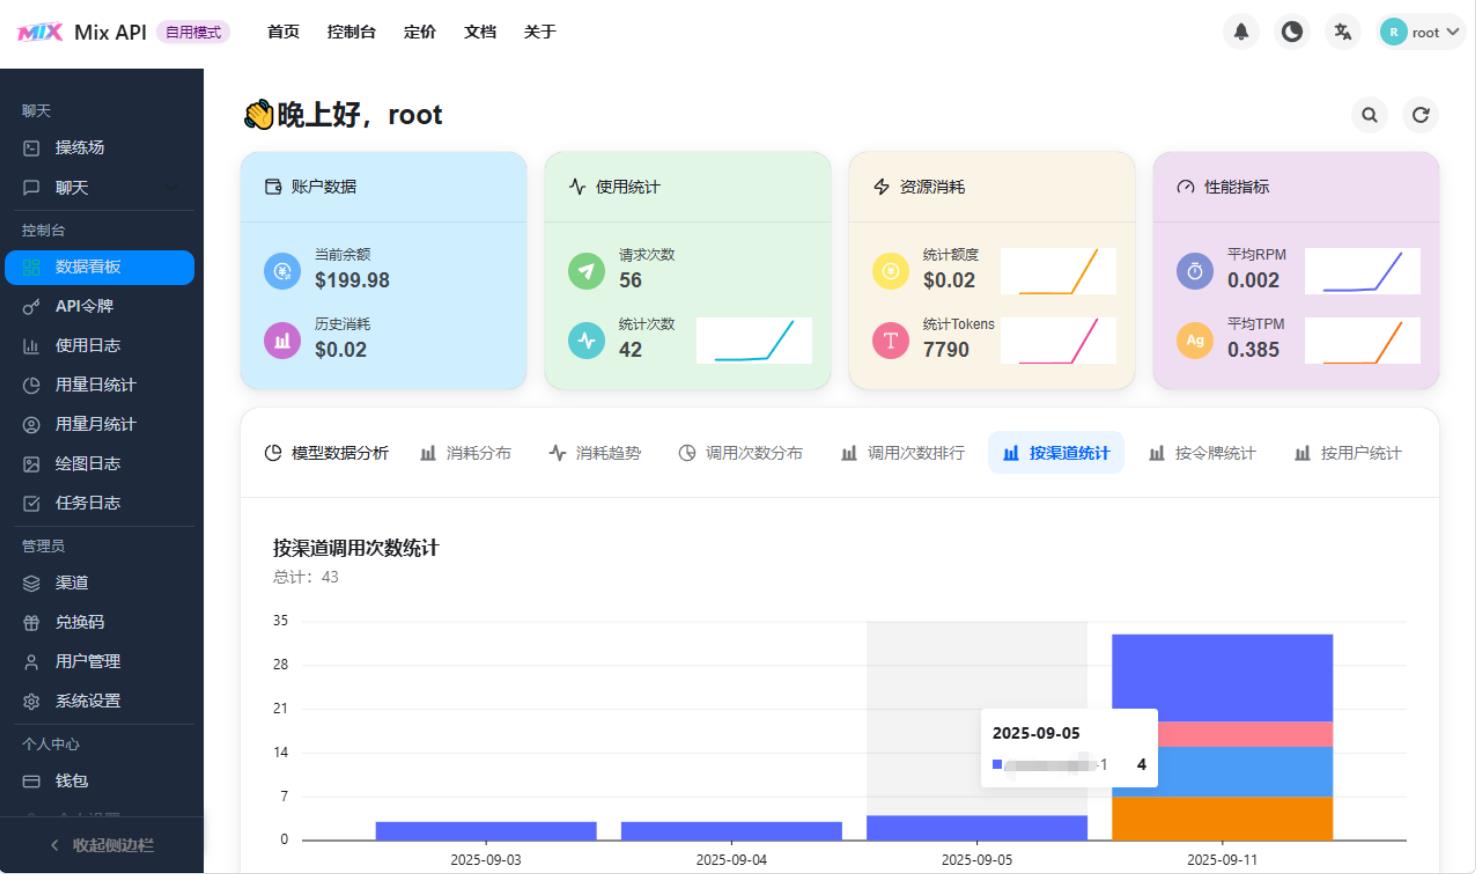The width and height of the screenshot is (1477, 875).
Task: Switch language using the translate icon
Action: click(x=1343, y=31)
